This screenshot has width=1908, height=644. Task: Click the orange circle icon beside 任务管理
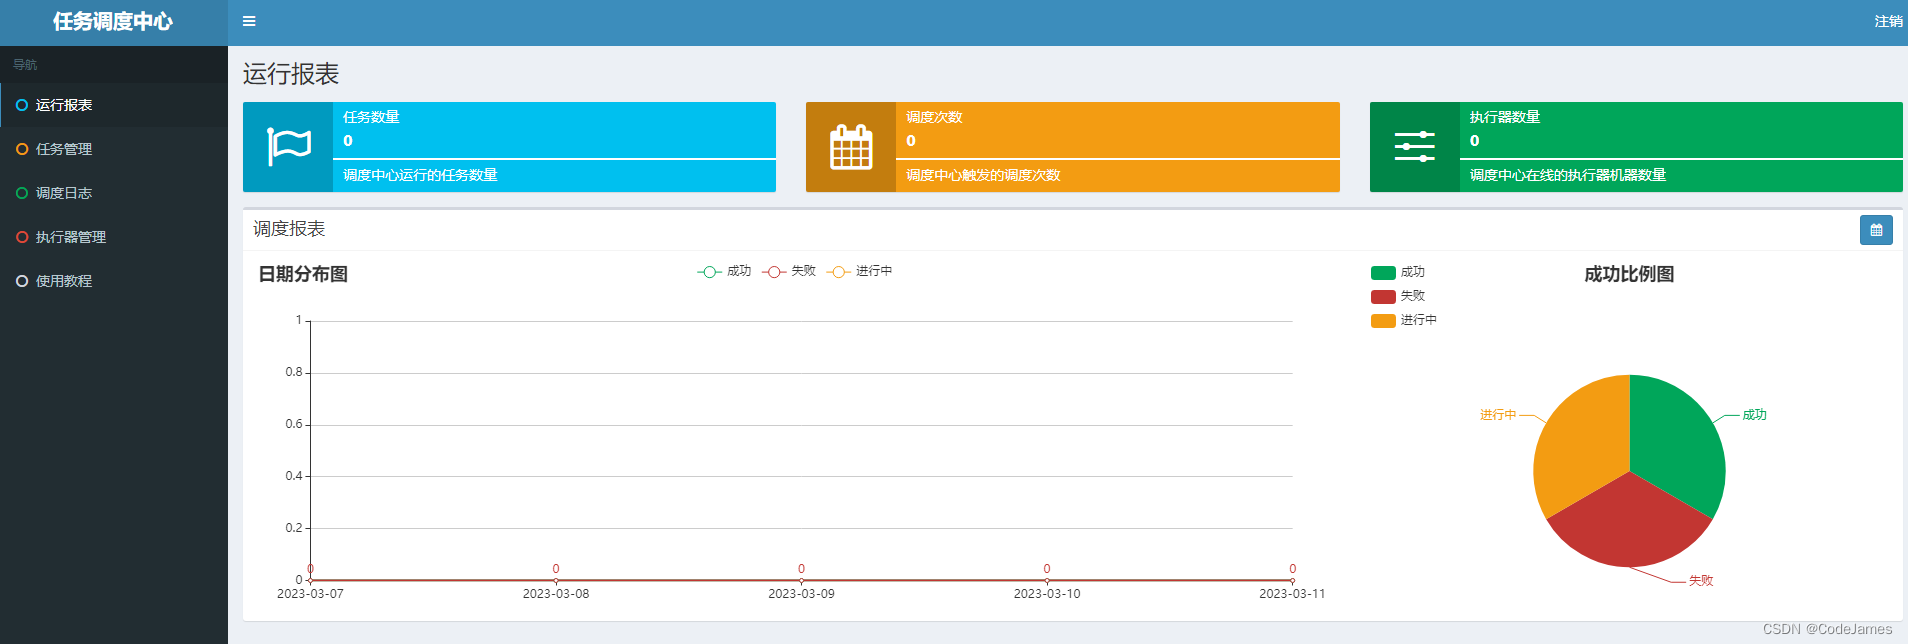[22, 149]
